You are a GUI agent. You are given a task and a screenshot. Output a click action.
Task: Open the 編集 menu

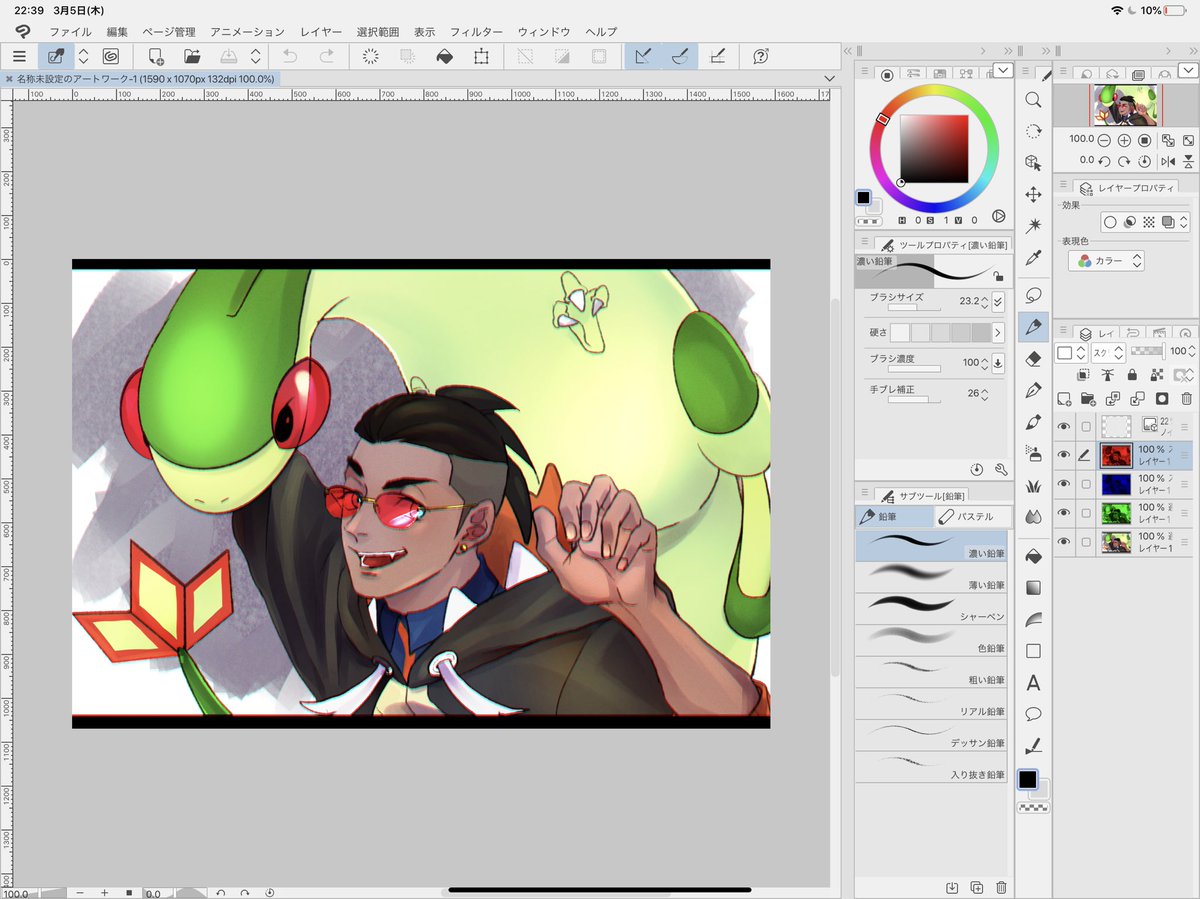117,32
